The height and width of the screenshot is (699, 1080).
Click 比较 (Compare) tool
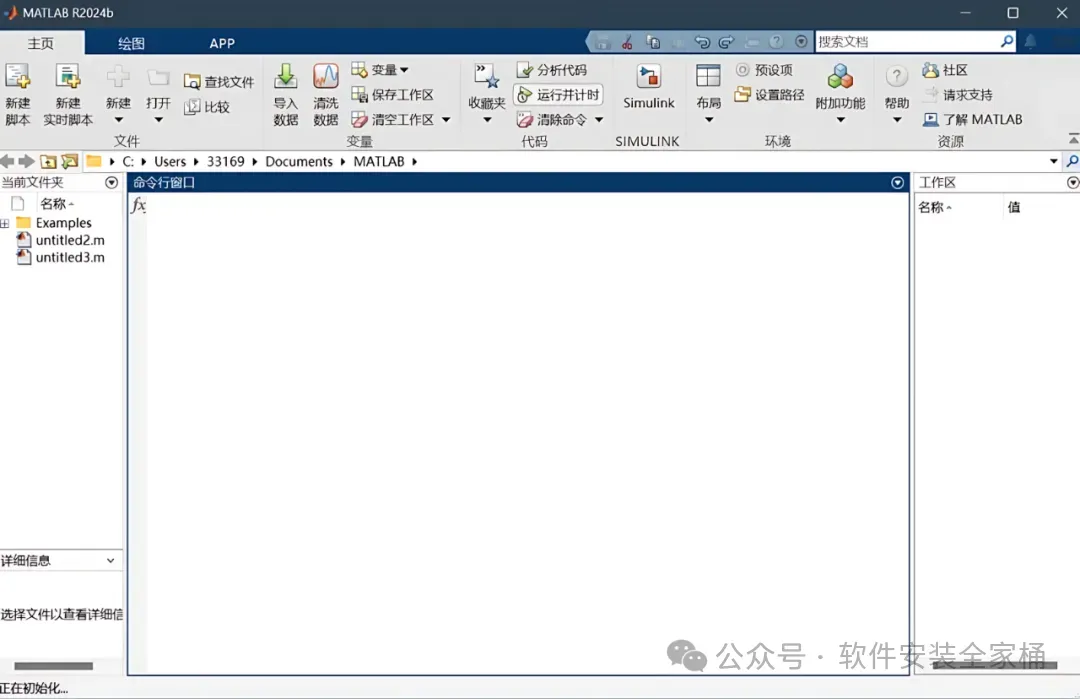(207, 107)
